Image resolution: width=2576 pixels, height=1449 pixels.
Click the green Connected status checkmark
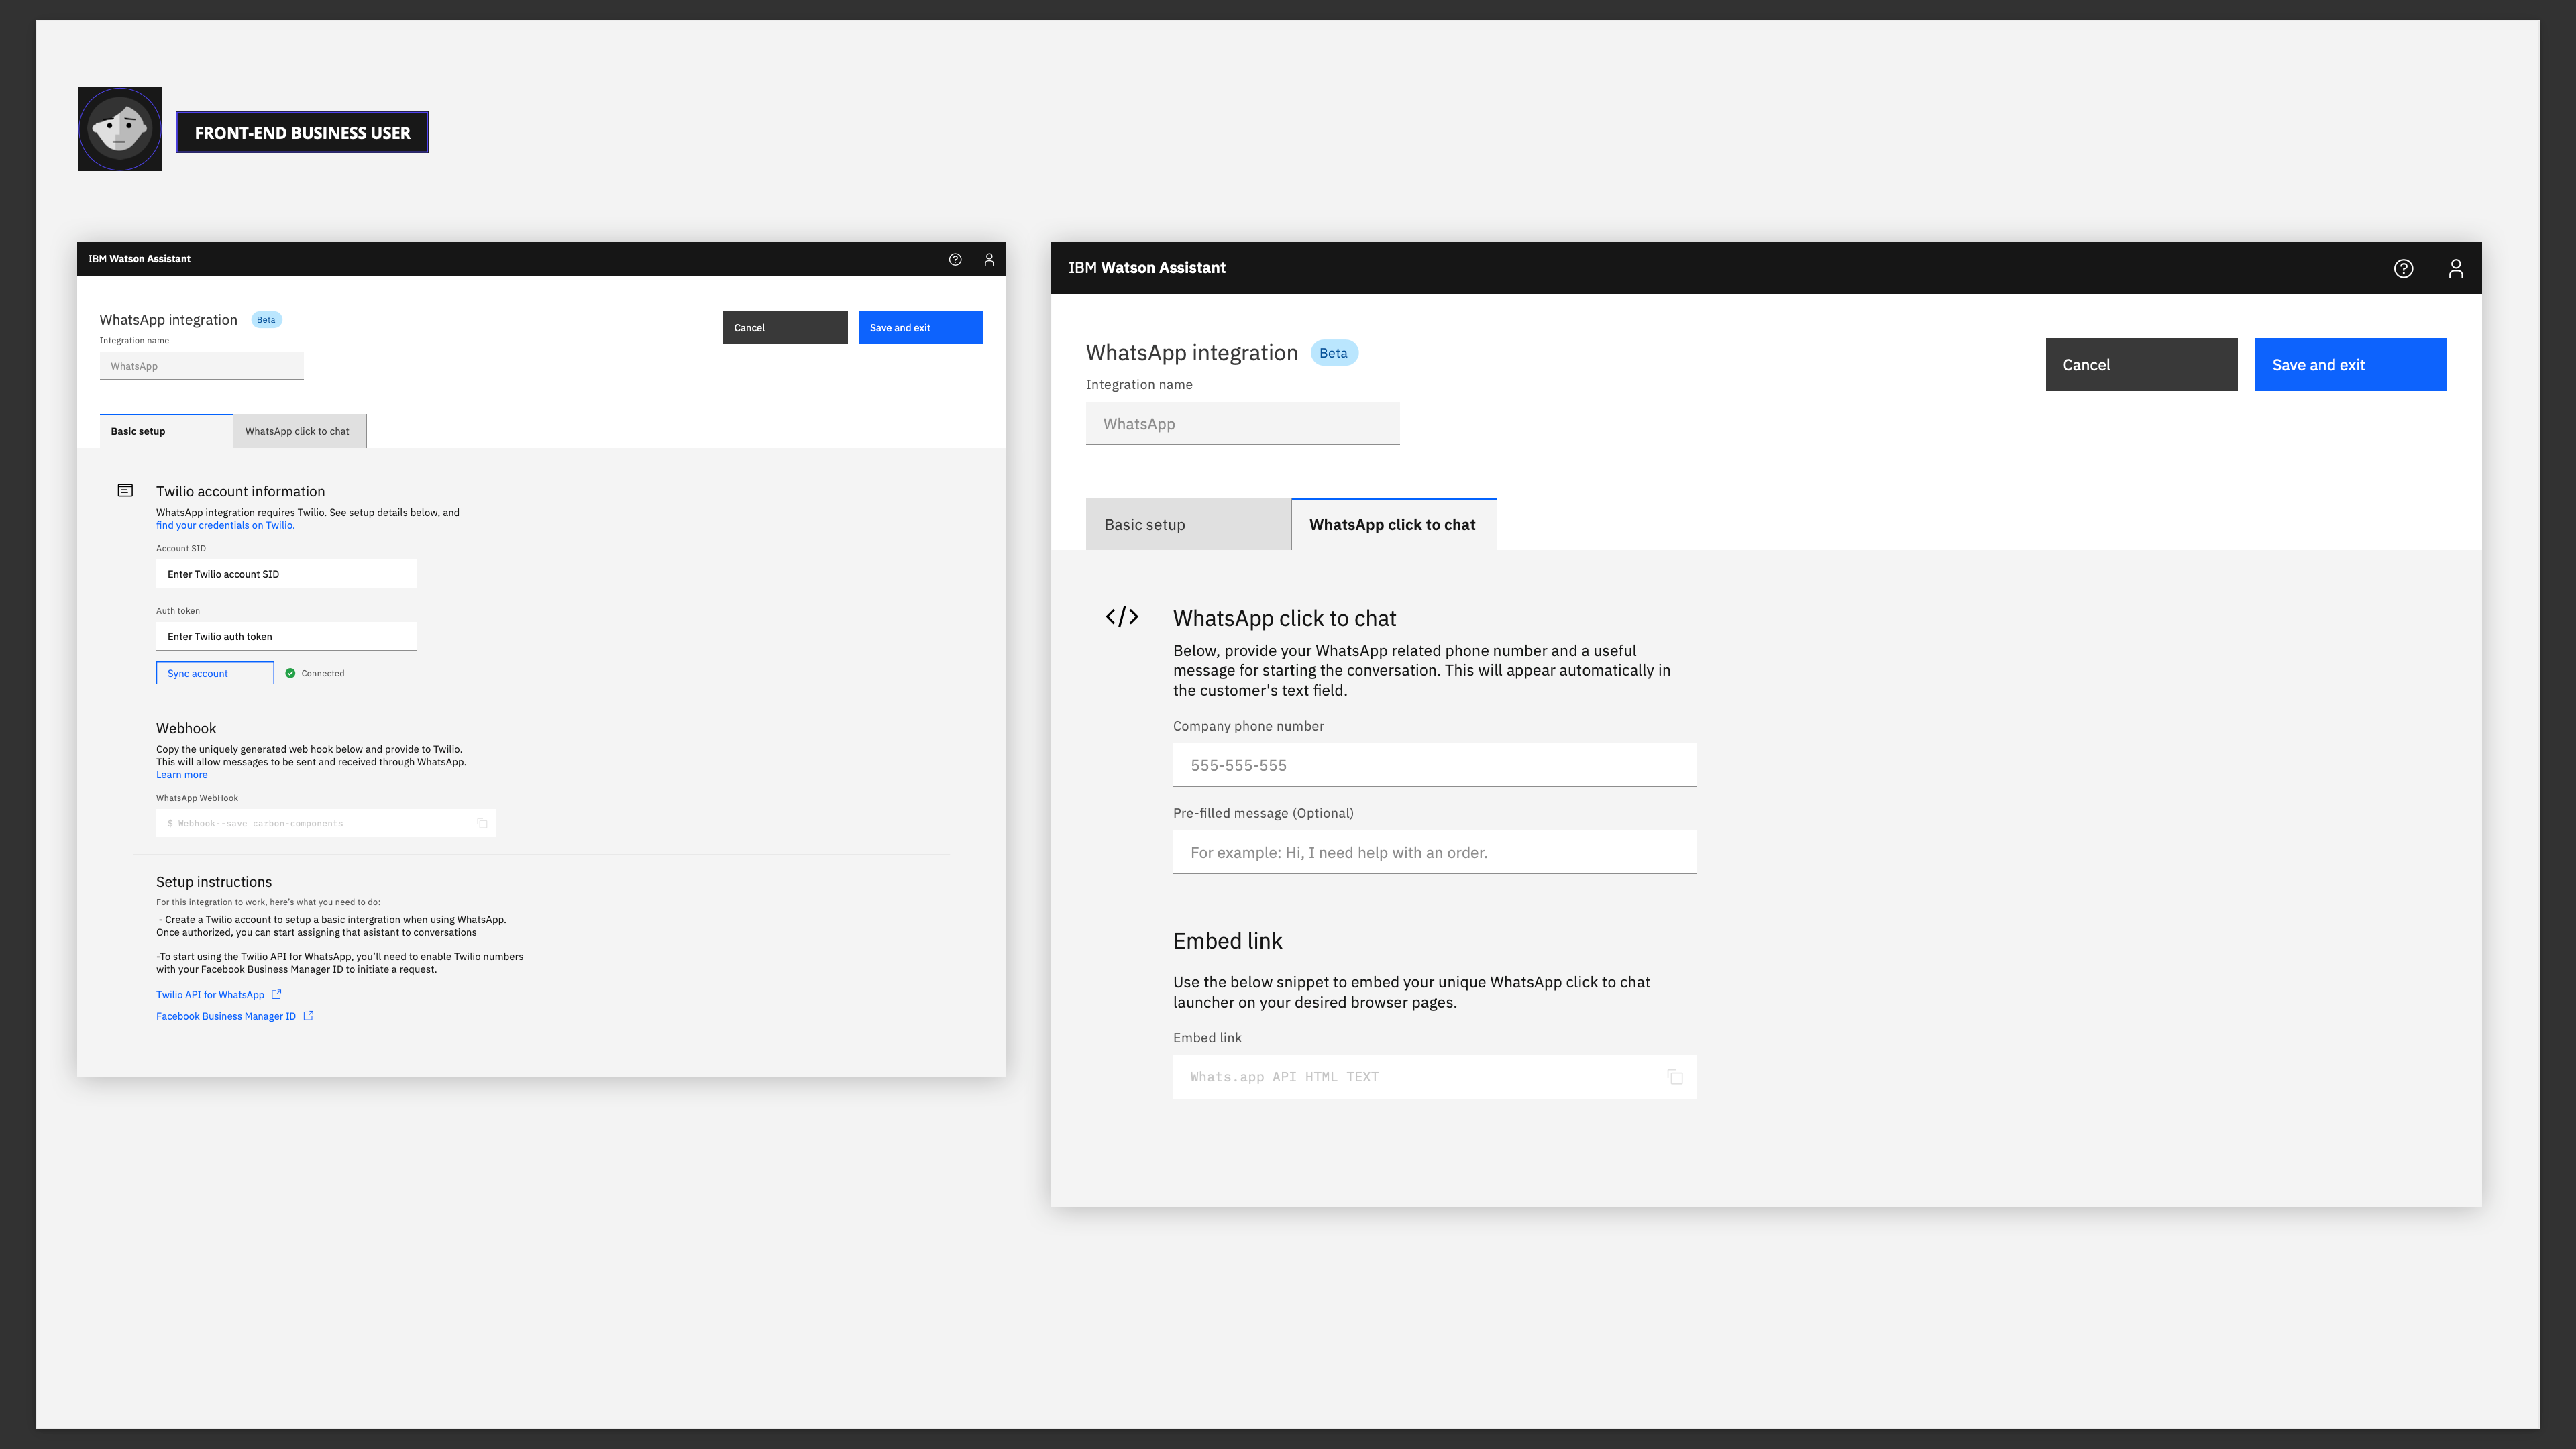290,673
